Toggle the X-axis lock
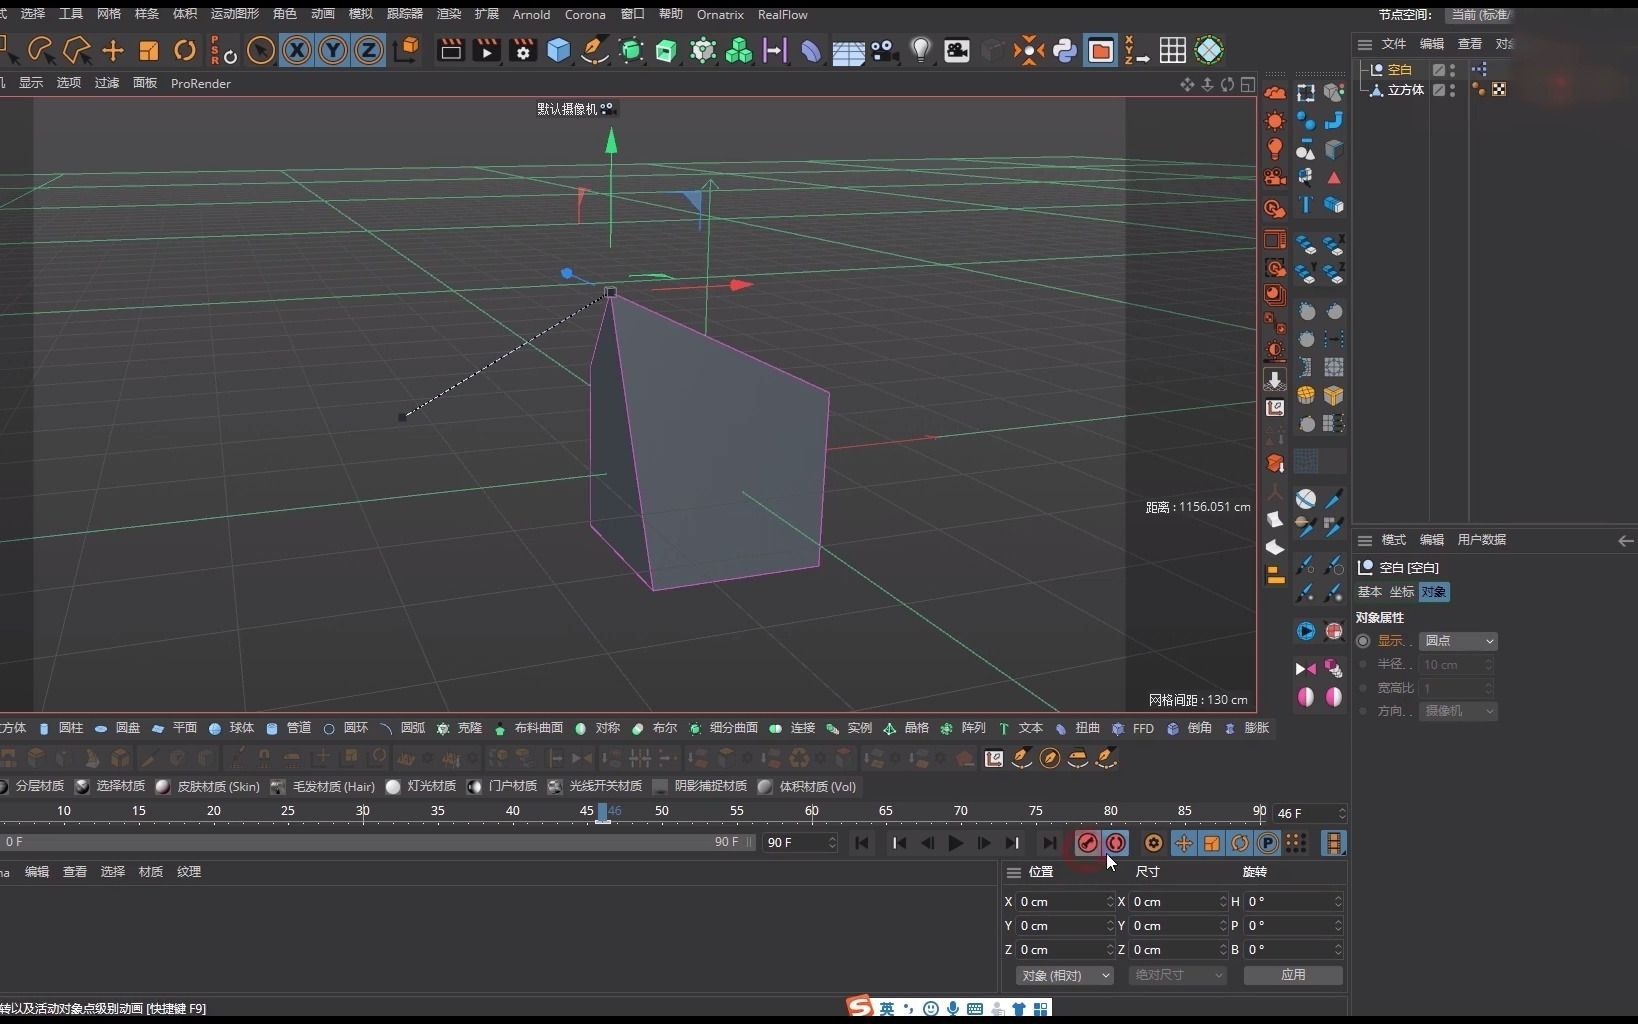Screen dimensions: 1638x1024 [297, 51]
